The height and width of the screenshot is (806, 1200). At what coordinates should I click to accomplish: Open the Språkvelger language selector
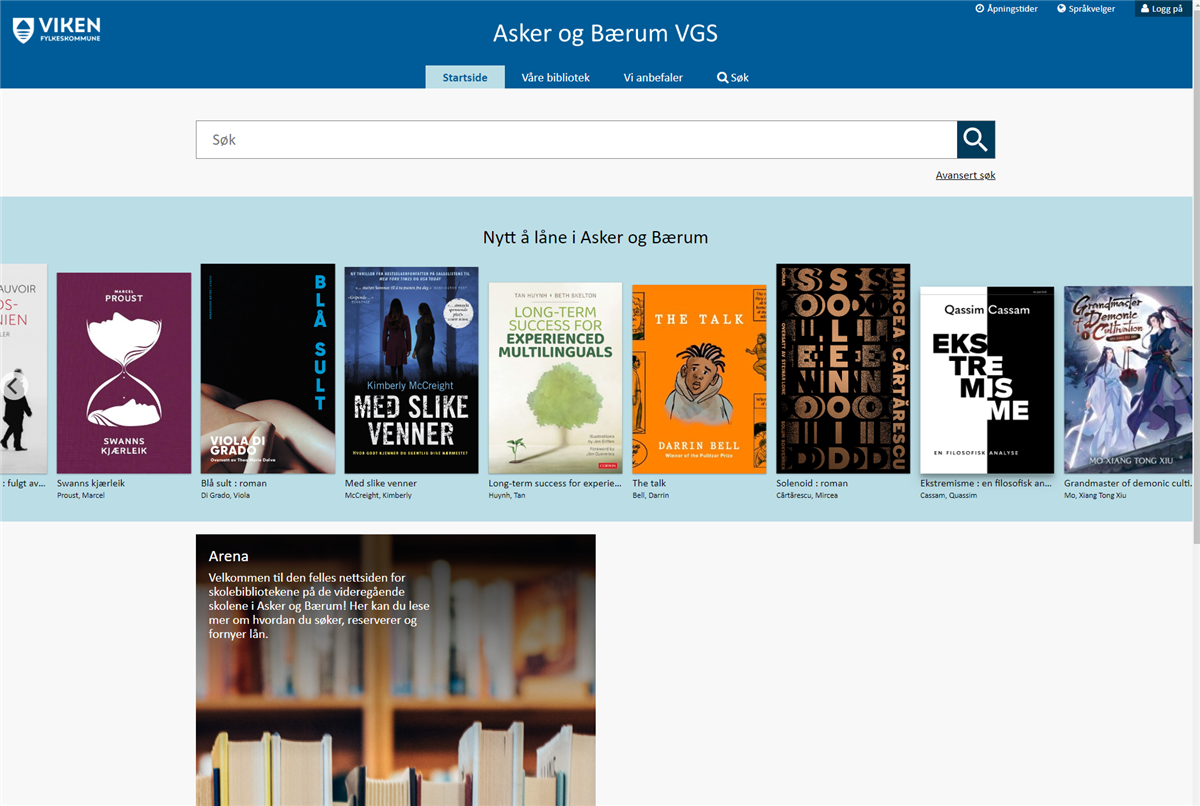pyautogui.click(x=1085, y=9)
